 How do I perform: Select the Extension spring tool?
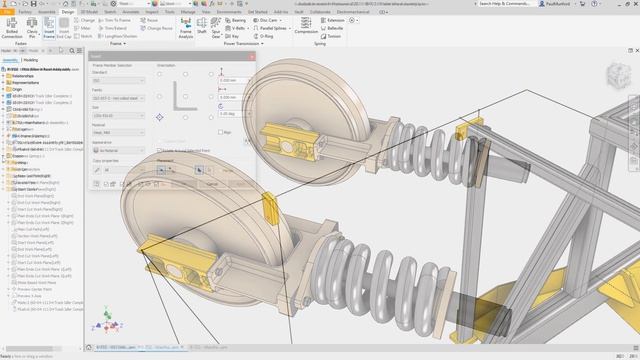click(333, 20)
